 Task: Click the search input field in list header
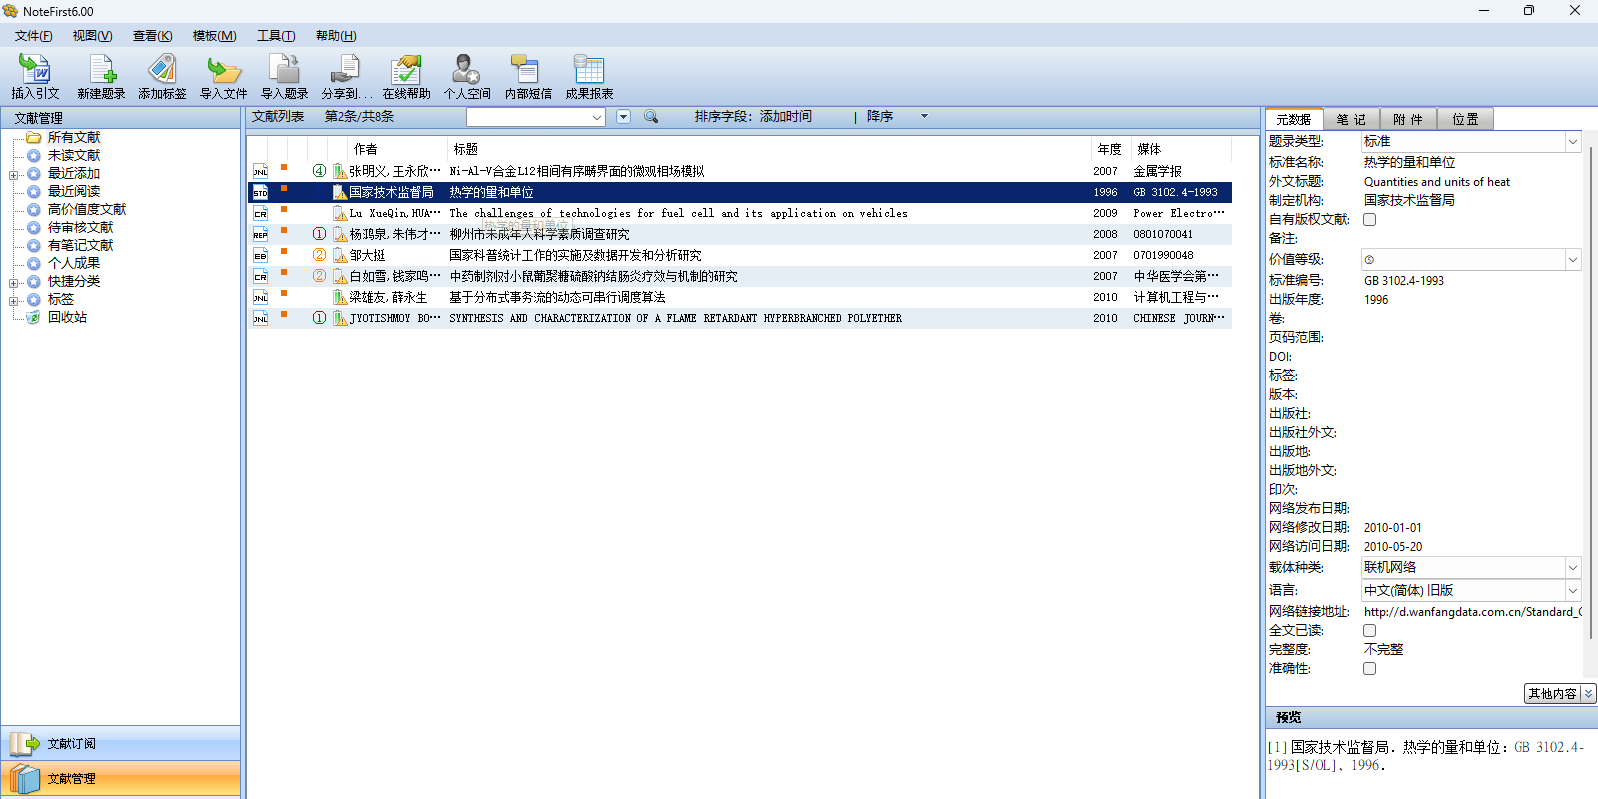[528, 117]
